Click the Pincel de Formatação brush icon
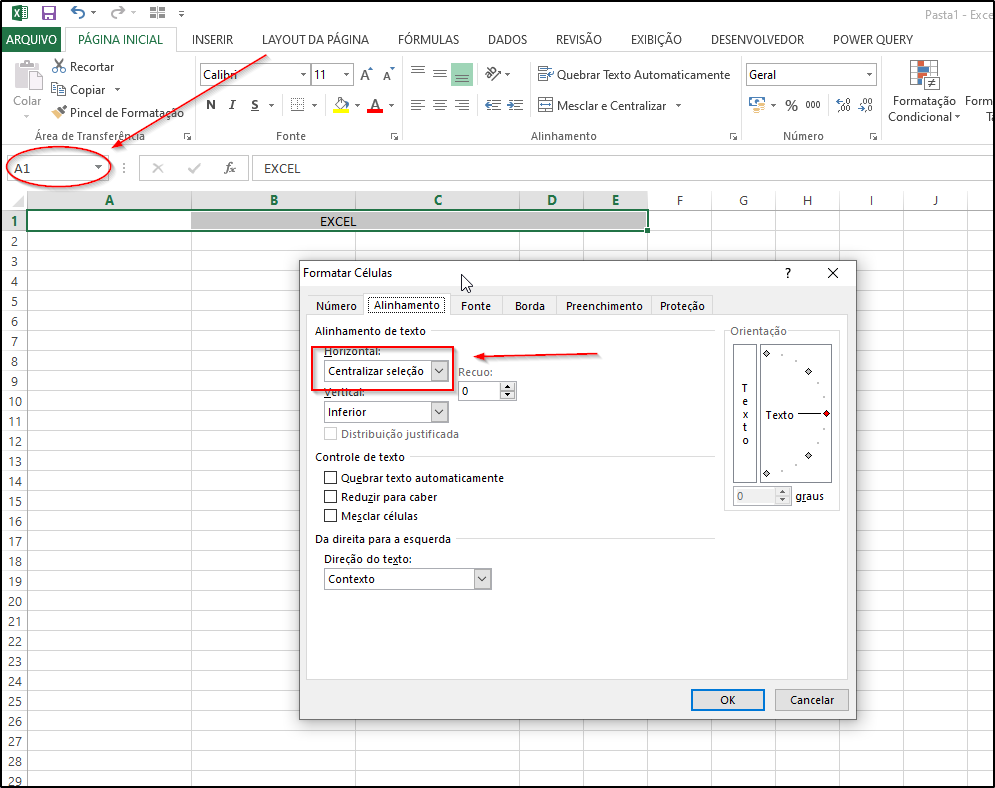 pos(59,113)
